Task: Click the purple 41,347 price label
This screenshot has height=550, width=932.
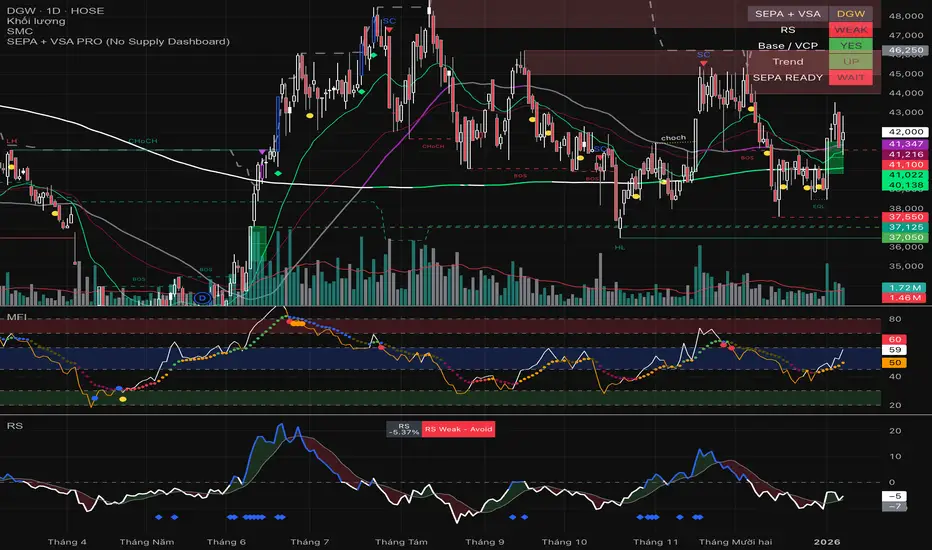Action: click(x=906, y=144)
